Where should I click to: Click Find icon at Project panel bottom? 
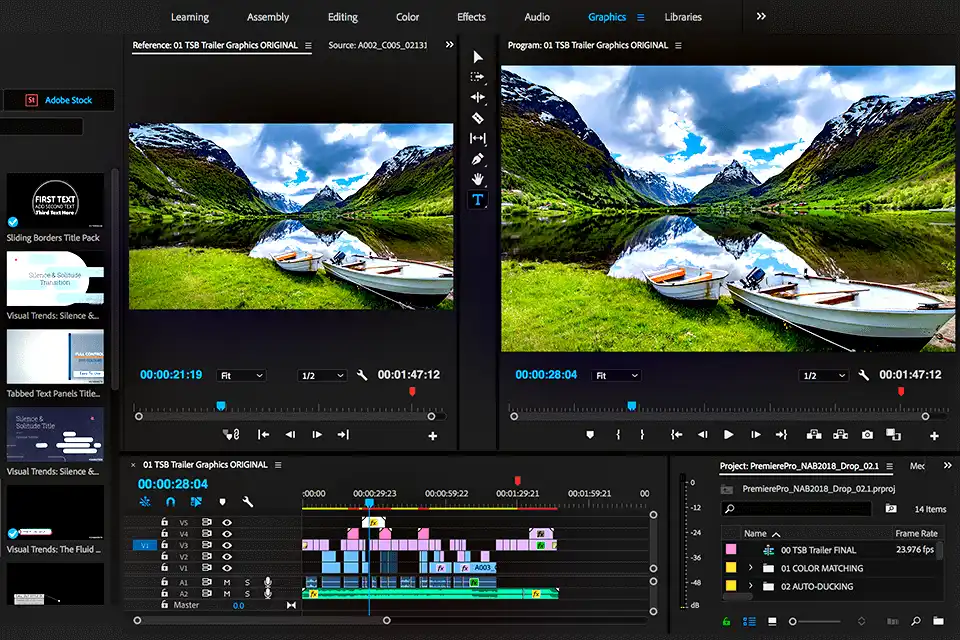pyautogui.click(x=915, y=621)
